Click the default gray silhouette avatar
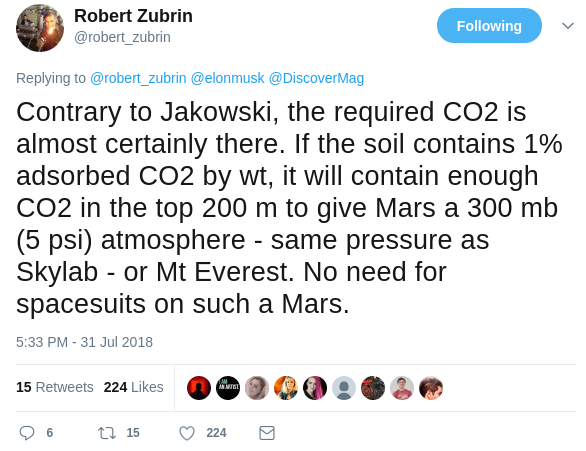The image size is (586, 451). (x=344, y=388)
